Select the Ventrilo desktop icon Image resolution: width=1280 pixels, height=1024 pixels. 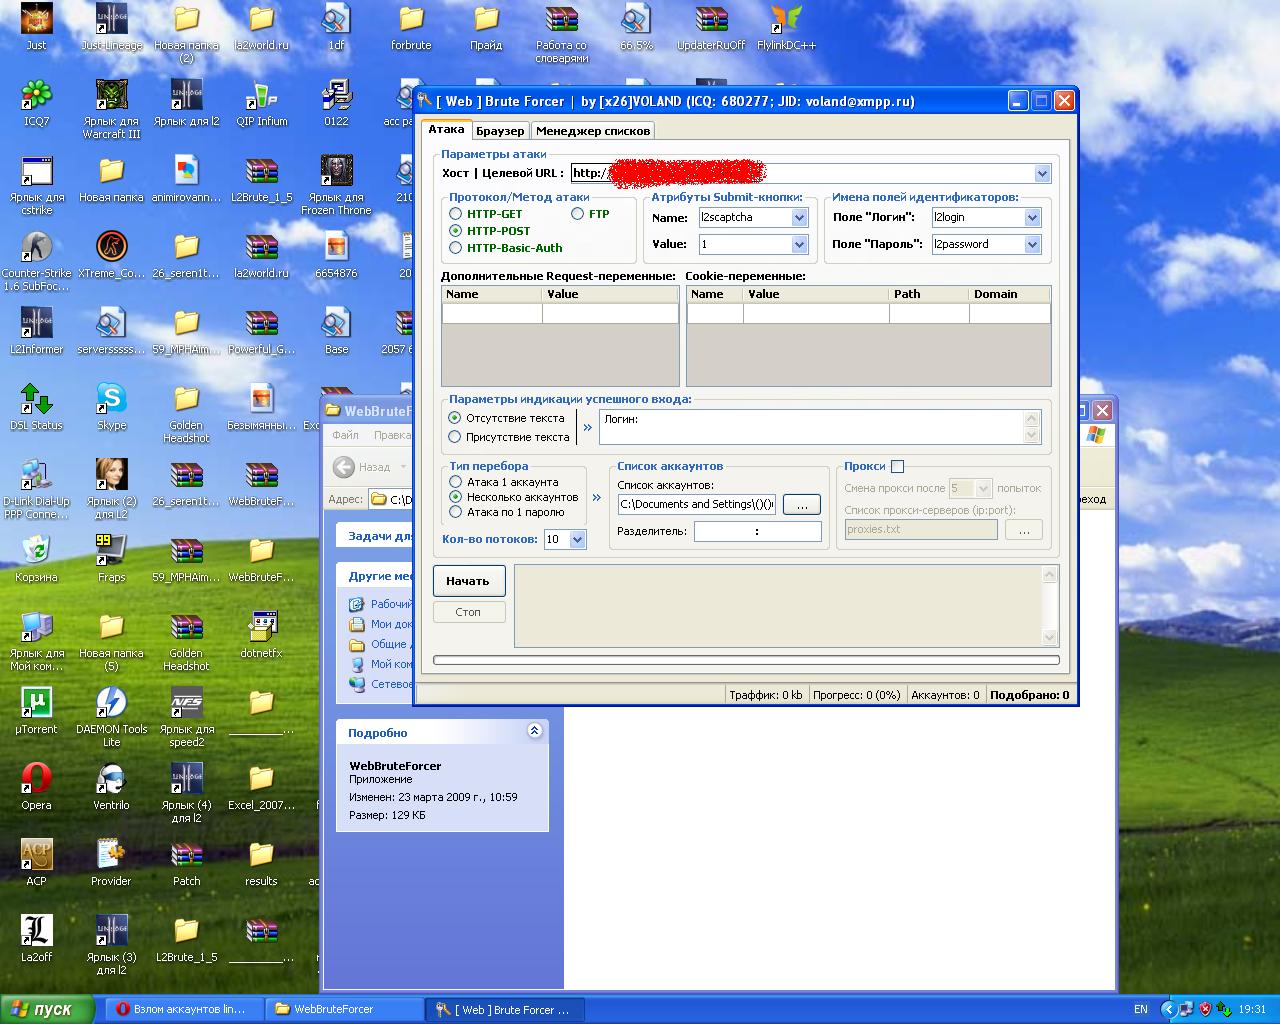(111, 787)
